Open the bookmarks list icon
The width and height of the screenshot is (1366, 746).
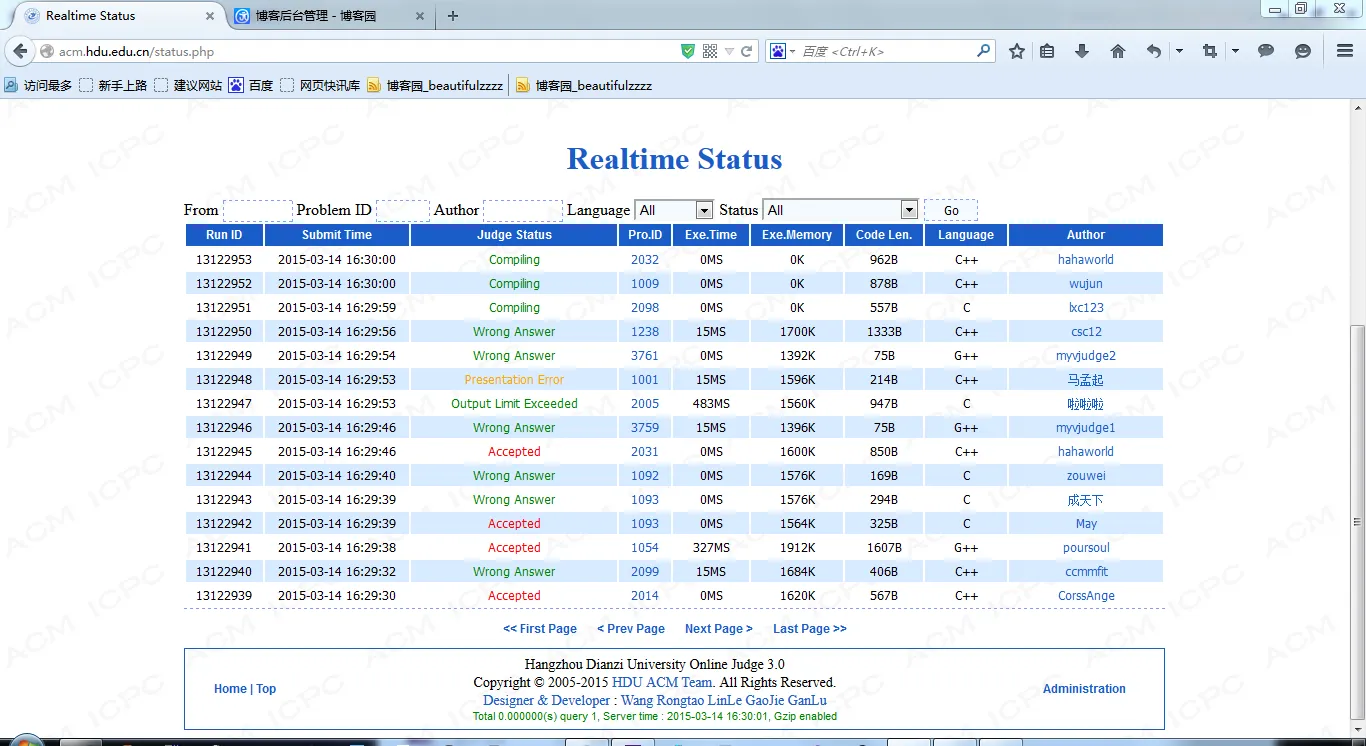(x=1047, y=51)
